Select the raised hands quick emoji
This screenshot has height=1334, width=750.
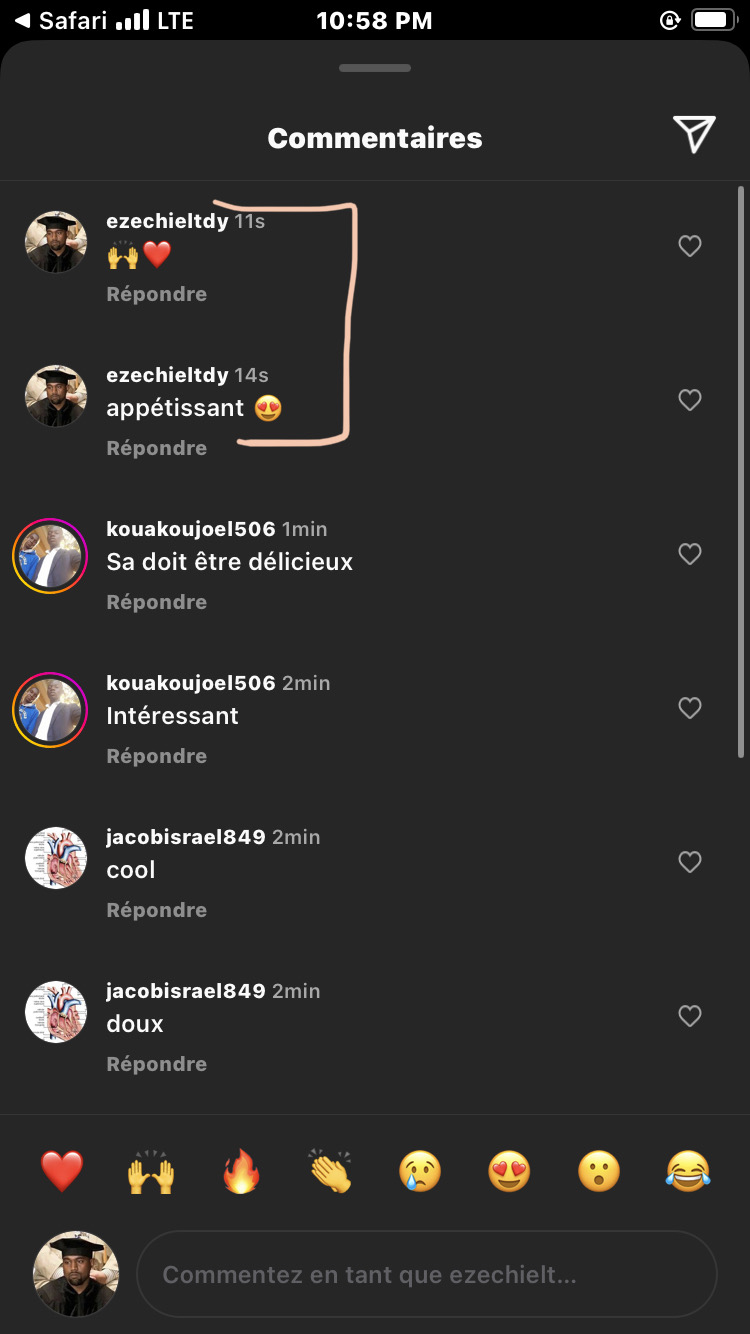[x=151, y=1171]
